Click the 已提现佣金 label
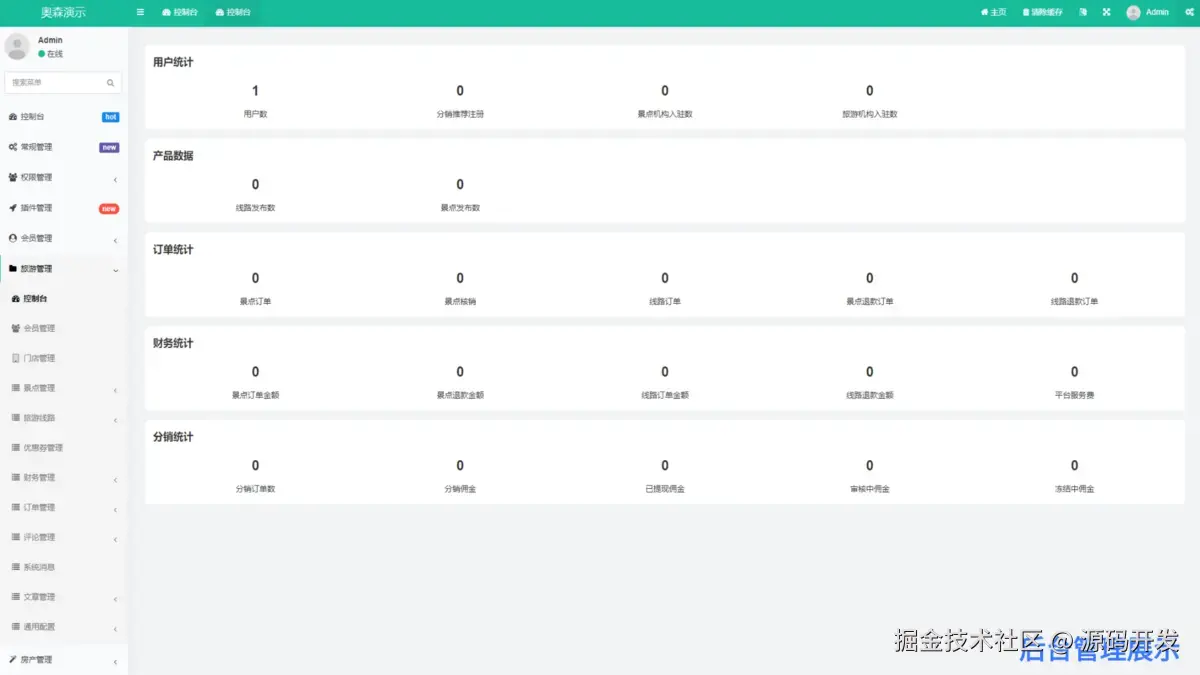The height and width of the screenshot is (675, 1200). (x=665, y=489)
